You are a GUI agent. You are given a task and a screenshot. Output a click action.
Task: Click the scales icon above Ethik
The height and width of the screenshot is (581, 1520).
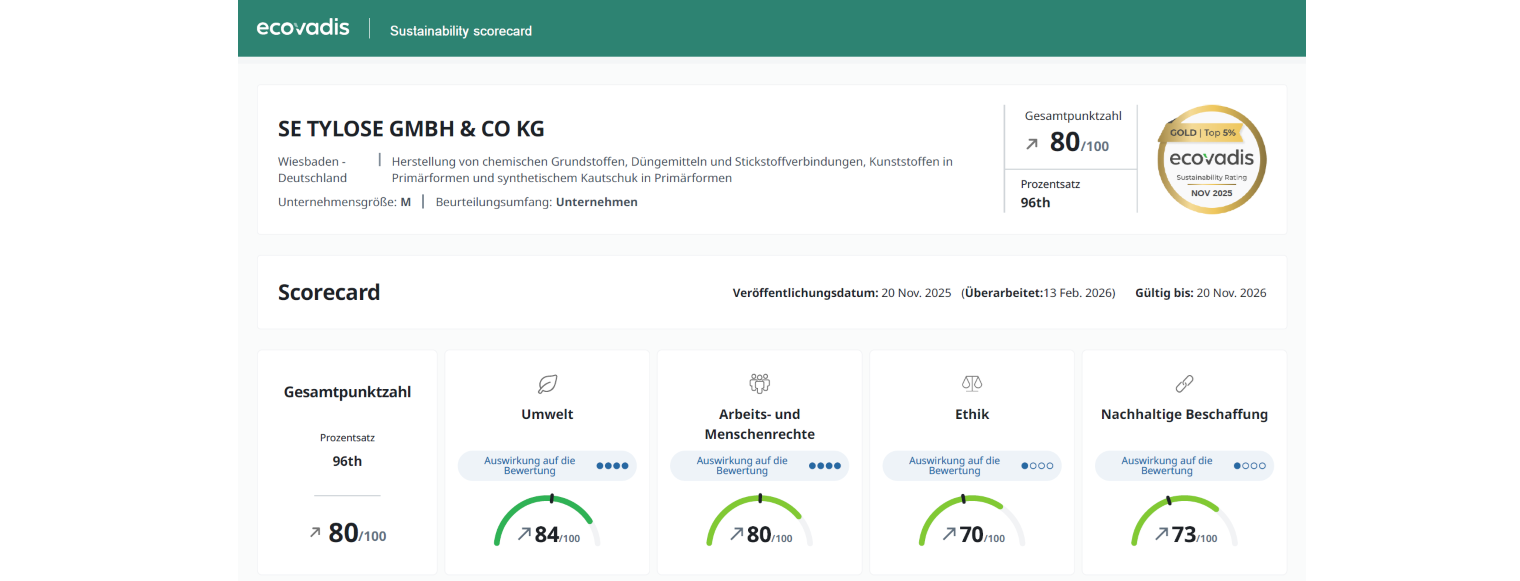(x=971, y=382)
